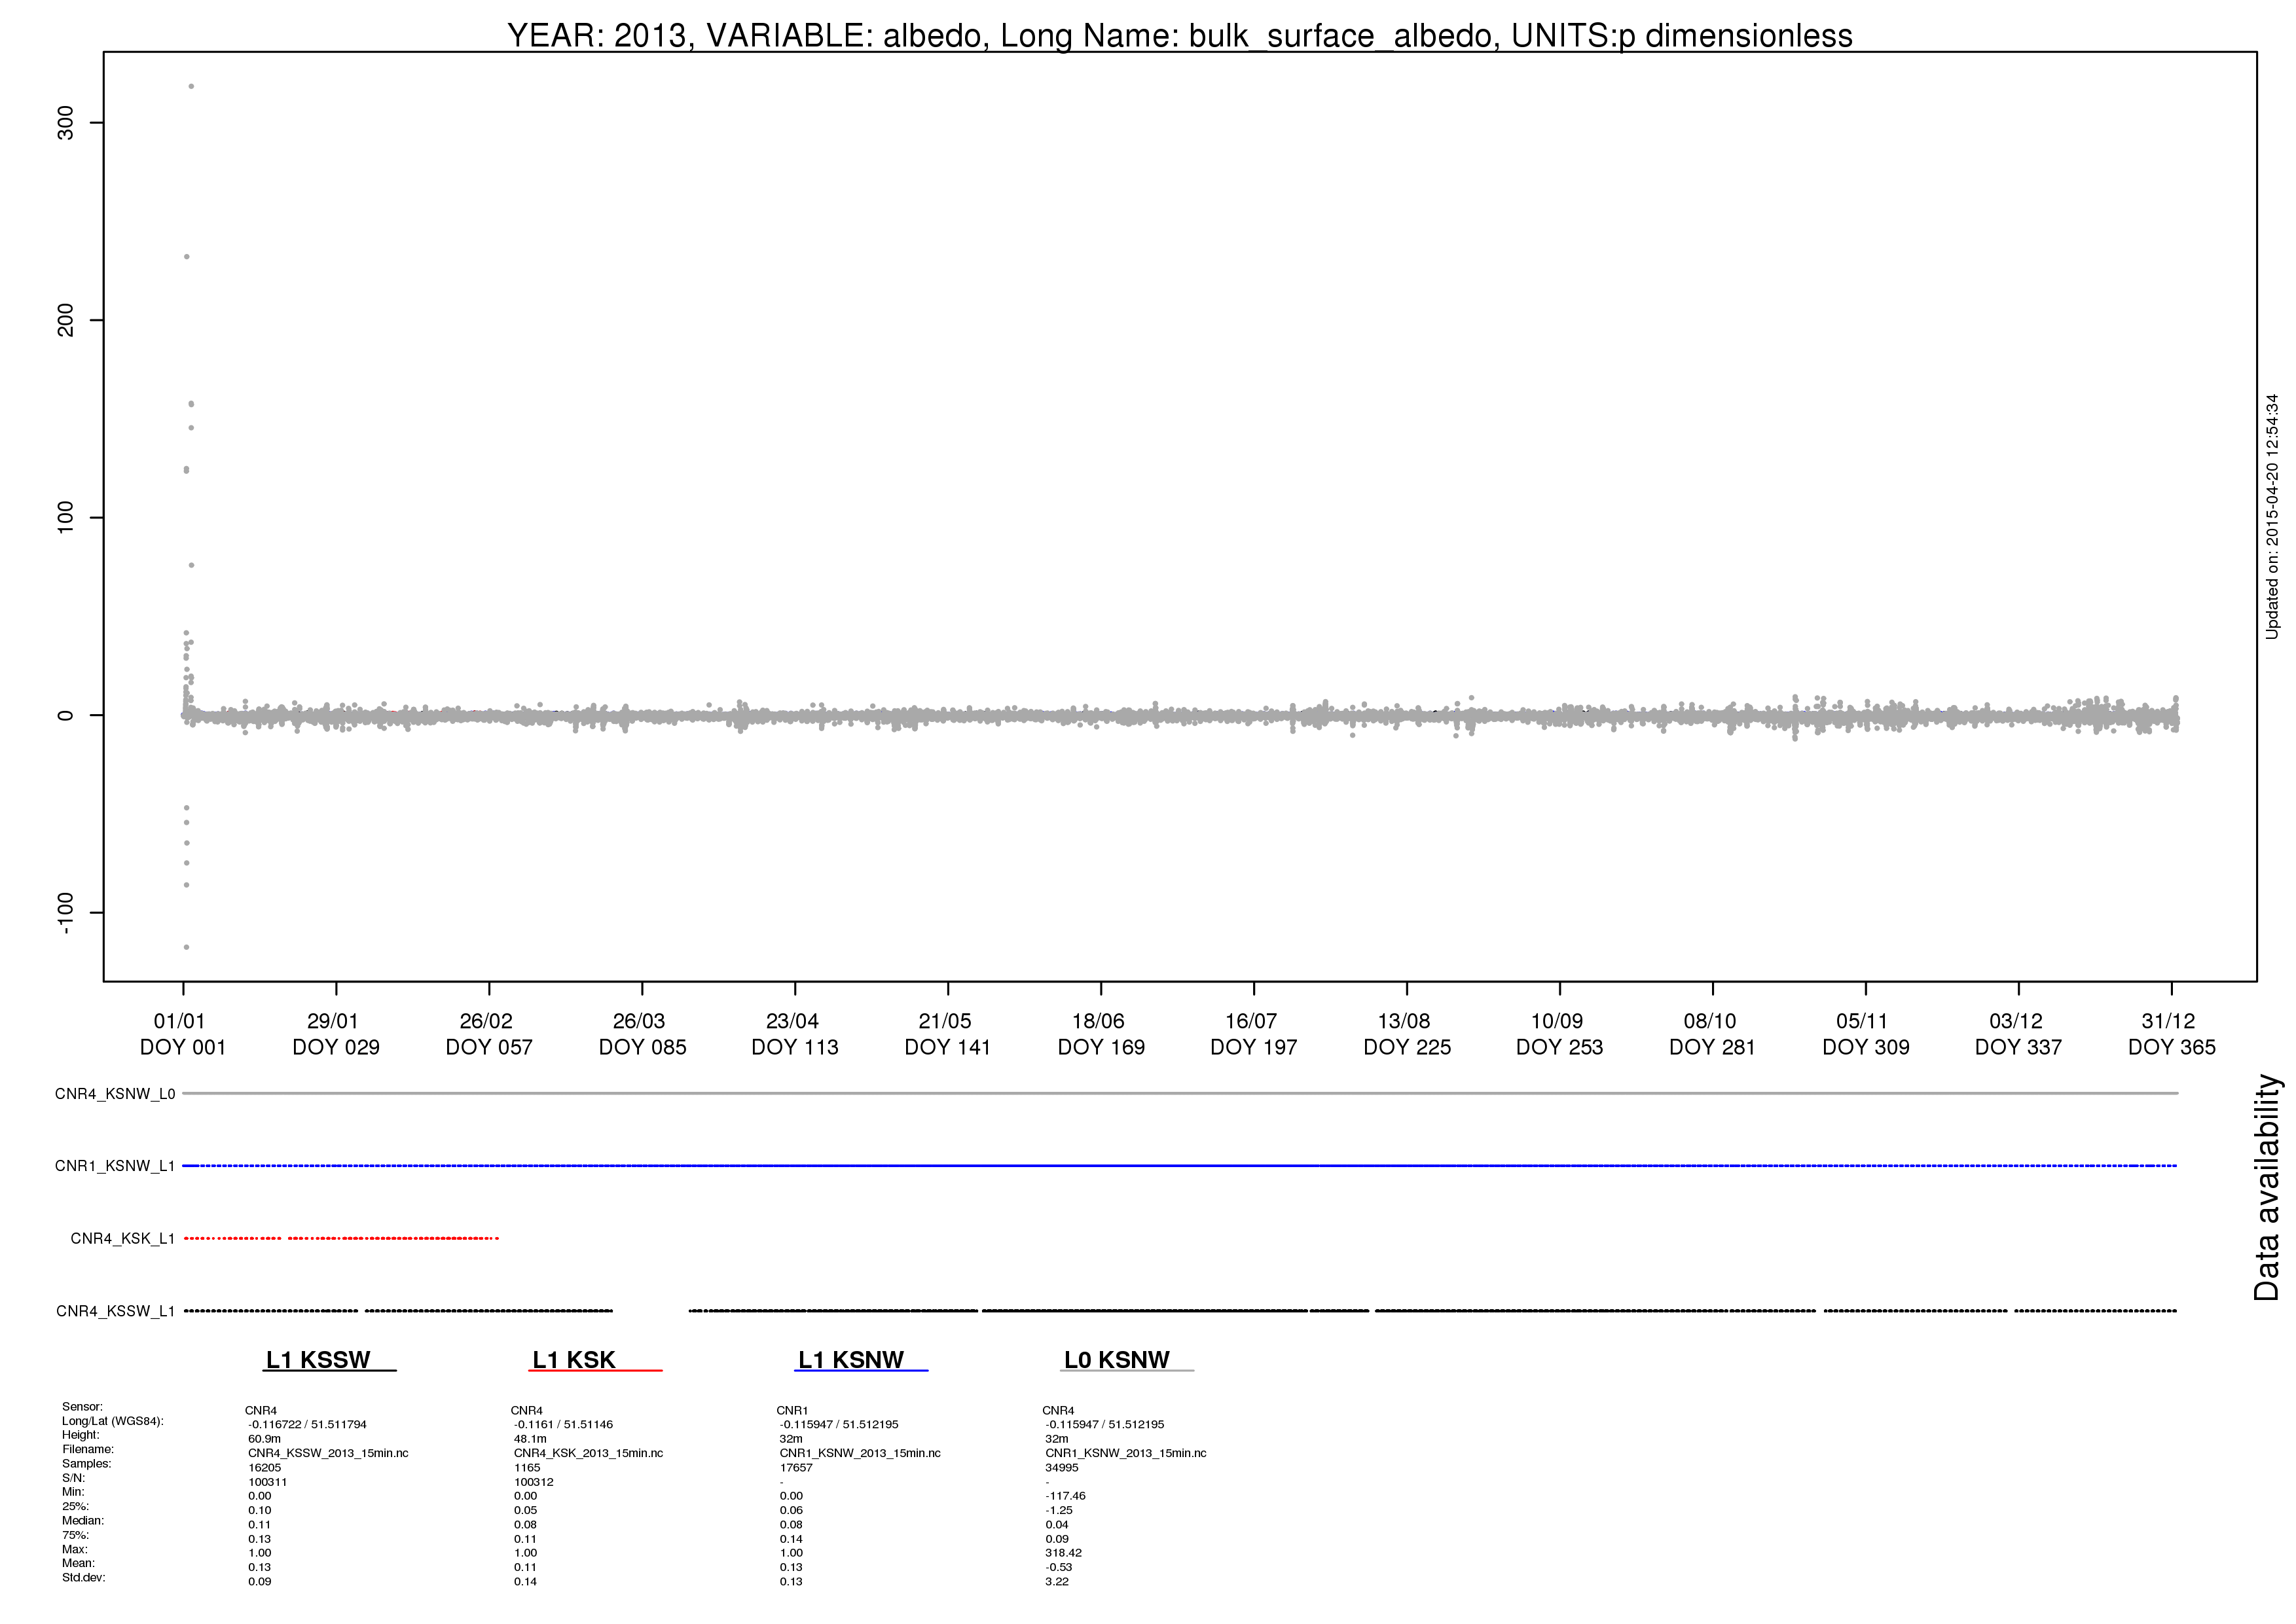Click the coordinates -0.116722 / 51.511794
The width and height of the screenshot is (2296, 1624).
tap(308, 1425)
